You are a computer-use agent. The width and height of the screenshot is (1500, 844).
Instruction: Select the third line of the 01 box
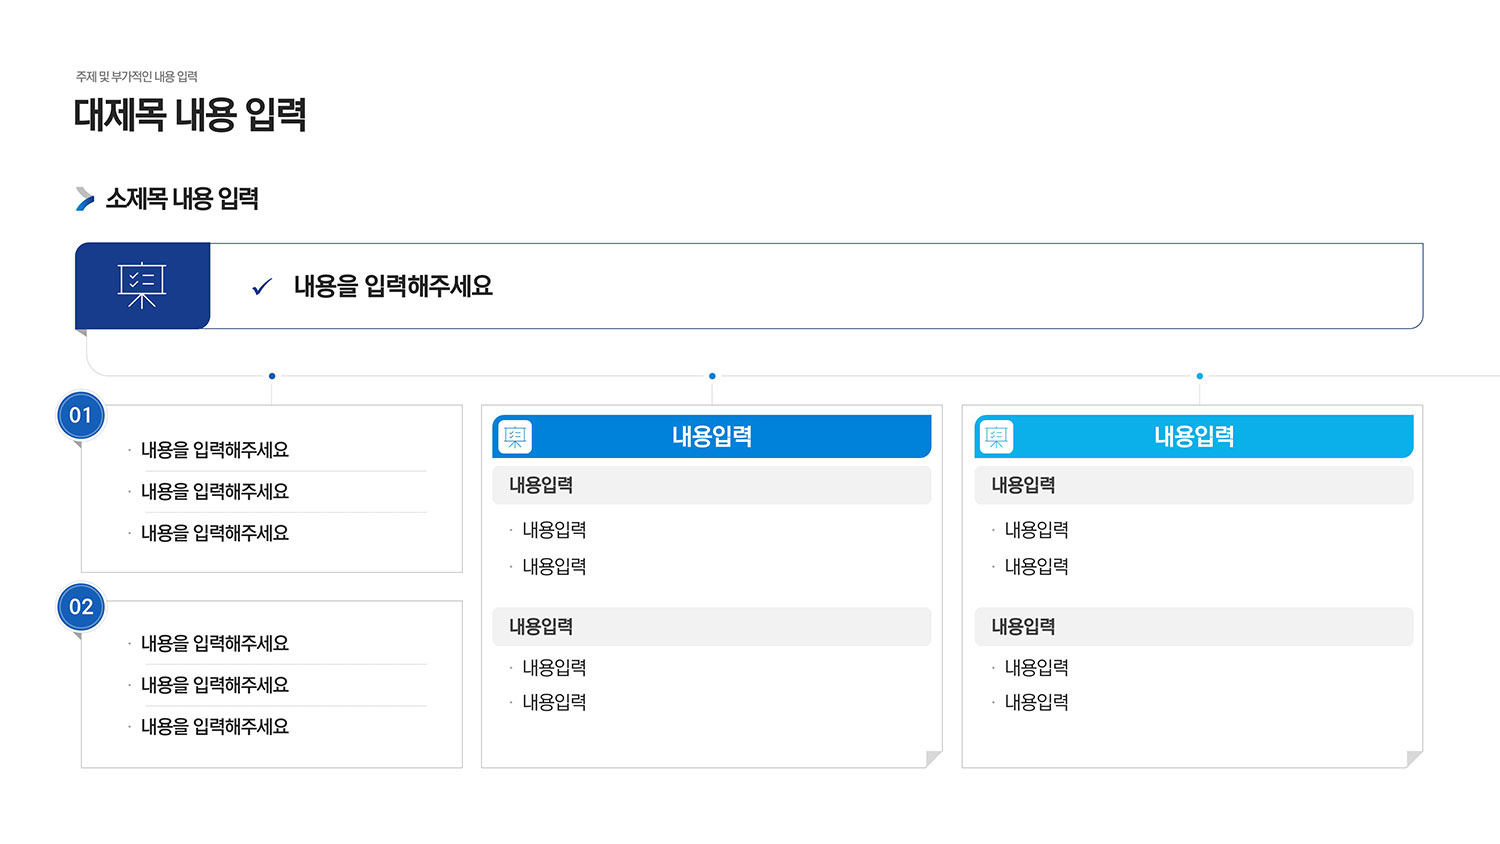[215, 533]
